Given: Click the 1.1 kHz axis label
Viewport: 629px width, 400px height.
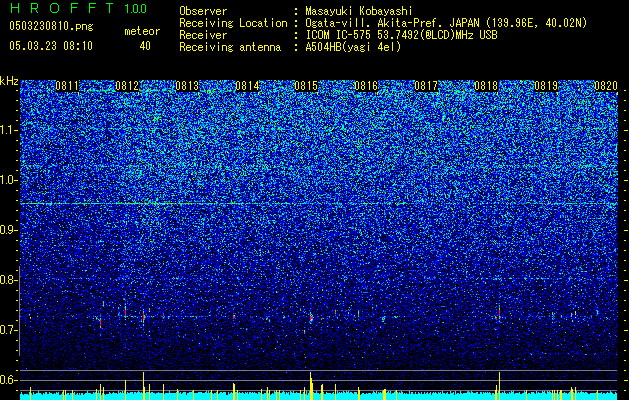Looking at the screenshot, I should point(8,130).
